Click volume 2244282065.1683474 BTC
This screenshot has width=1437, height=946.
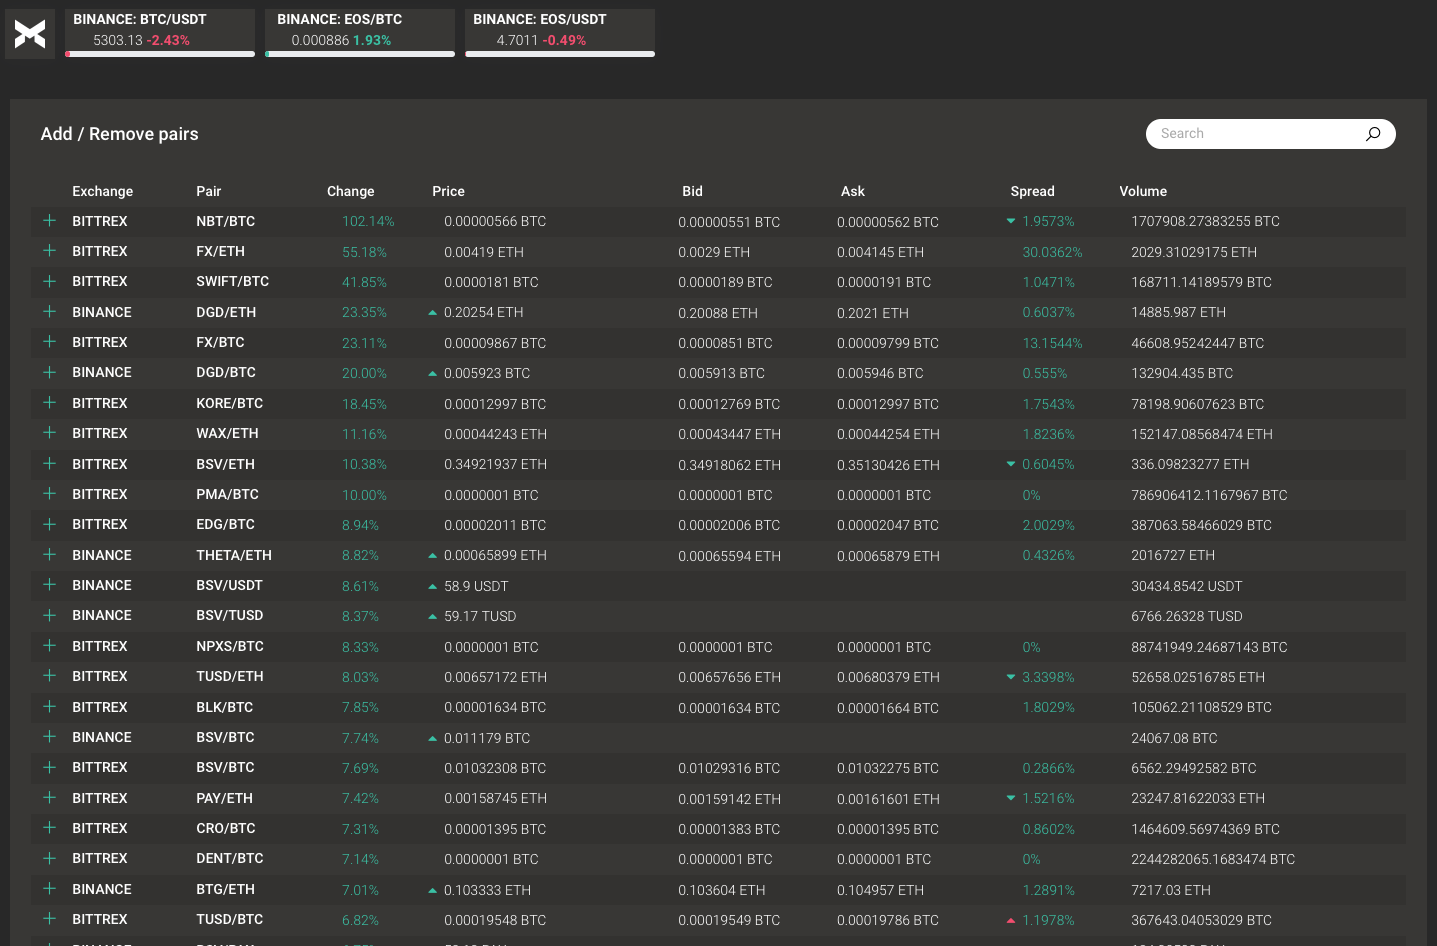1213,859
